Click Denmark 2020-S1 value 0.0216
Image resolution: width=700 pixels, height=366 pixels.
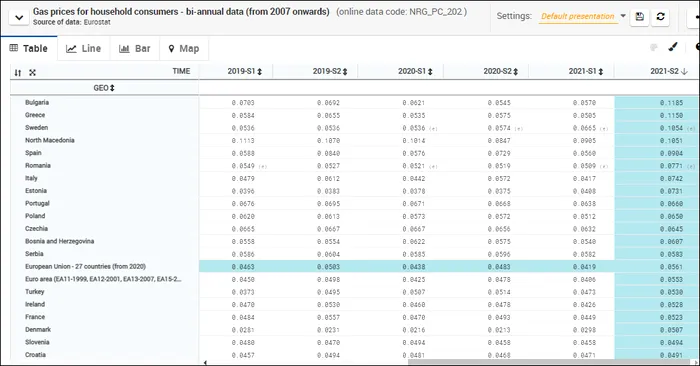413,330
